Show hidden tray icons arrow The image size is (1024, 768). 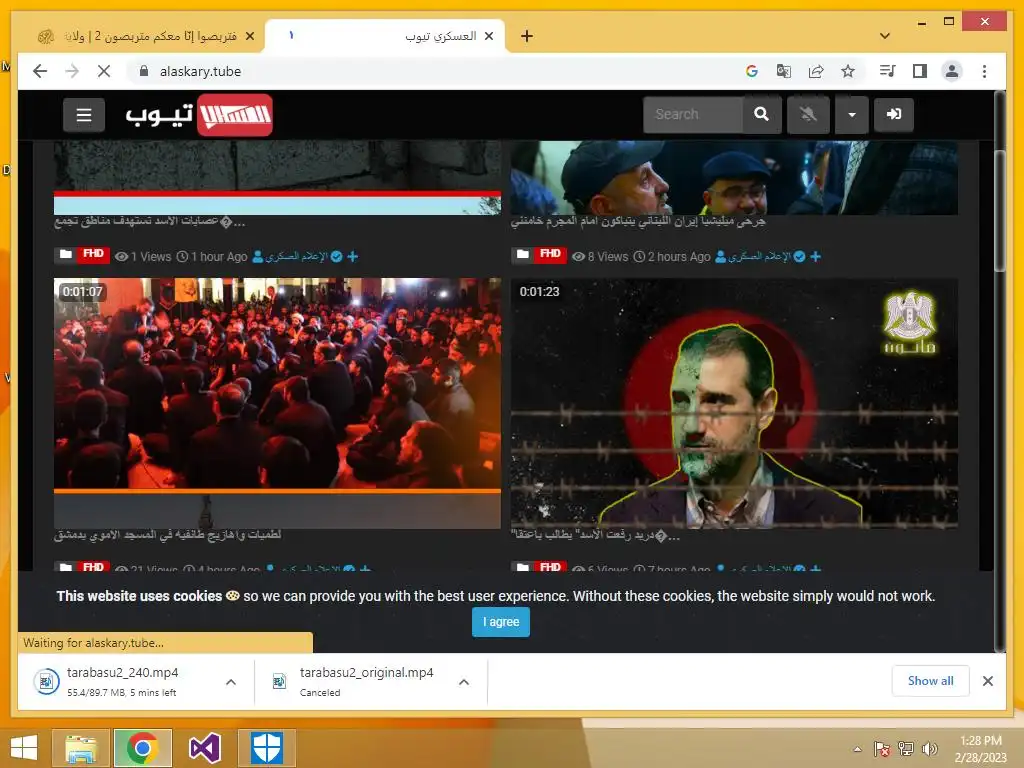[x=857, y=749]
